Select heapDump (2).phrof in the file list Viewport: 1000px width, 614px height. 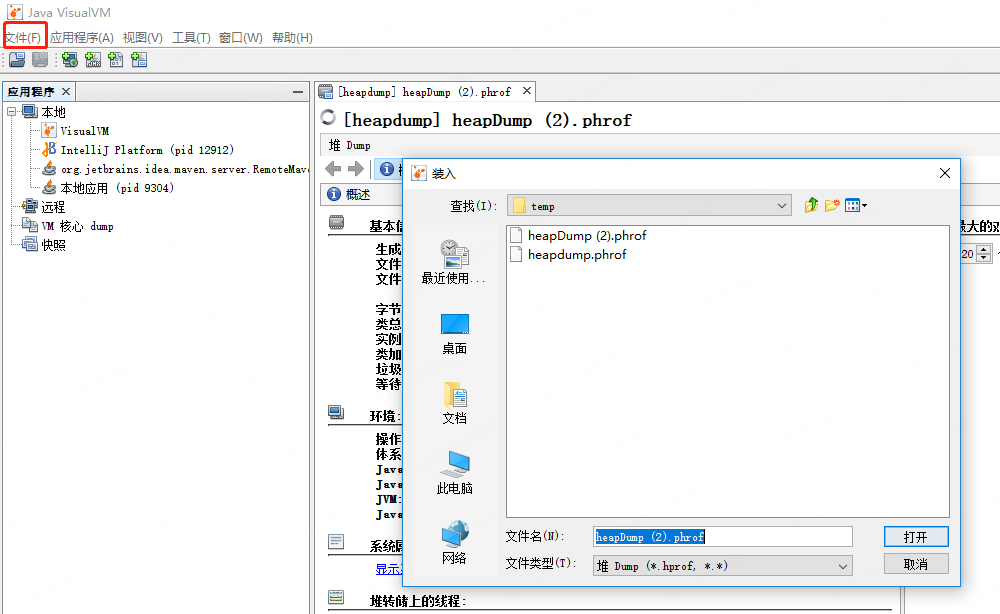[x=578, y=235]
